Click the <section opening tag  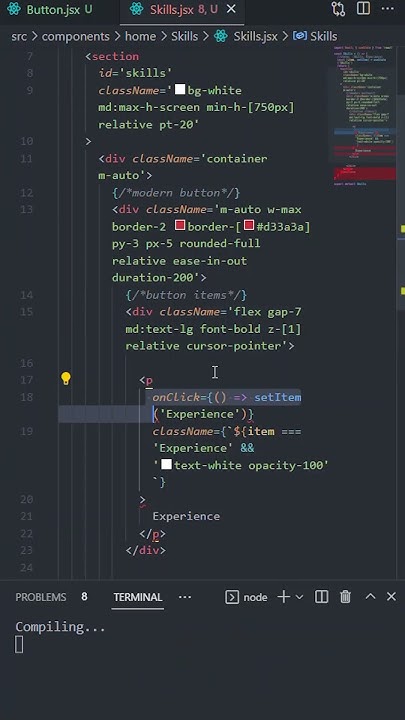click(x=112, y=56)
